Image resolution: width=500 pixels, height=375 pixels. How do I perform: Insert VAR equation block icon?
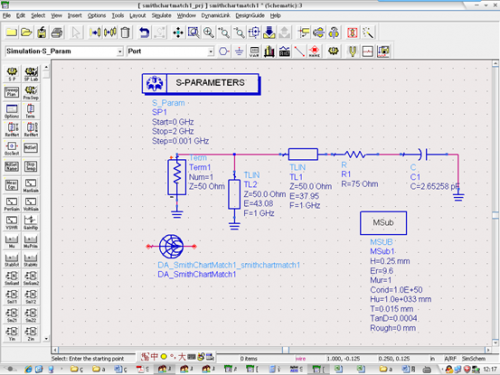pyautogui.click(x=254, y=51)
